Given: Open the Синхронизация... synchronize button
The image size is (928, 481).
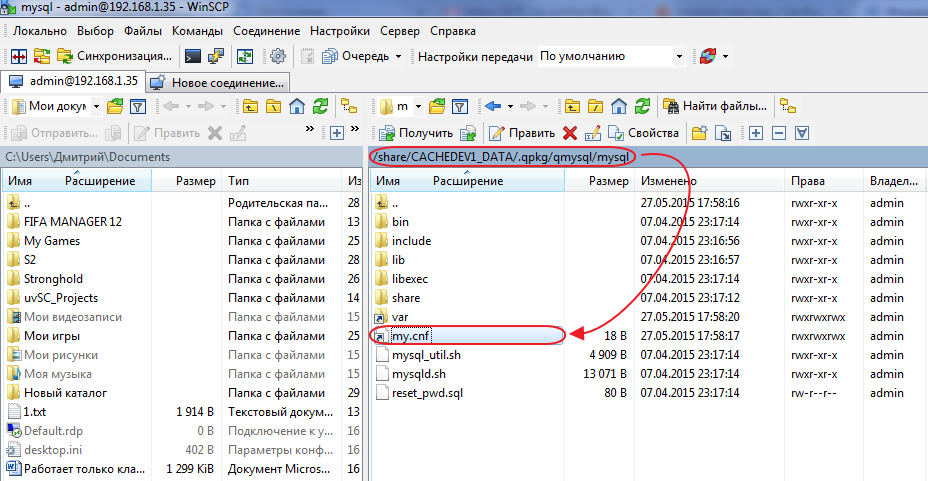Looking at the screenshot, I should (x=115, y=56).
